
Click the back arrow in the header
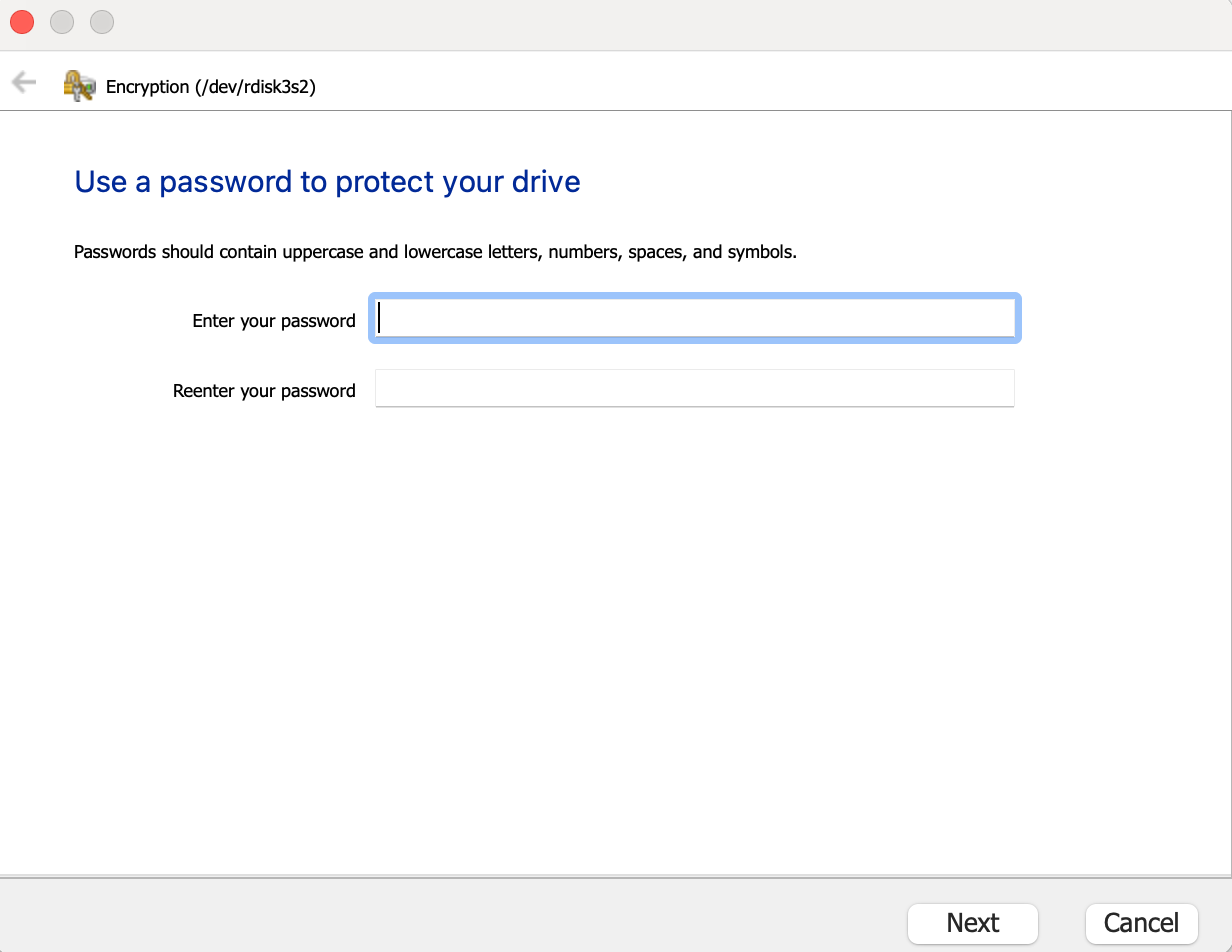tap(24, 83)
